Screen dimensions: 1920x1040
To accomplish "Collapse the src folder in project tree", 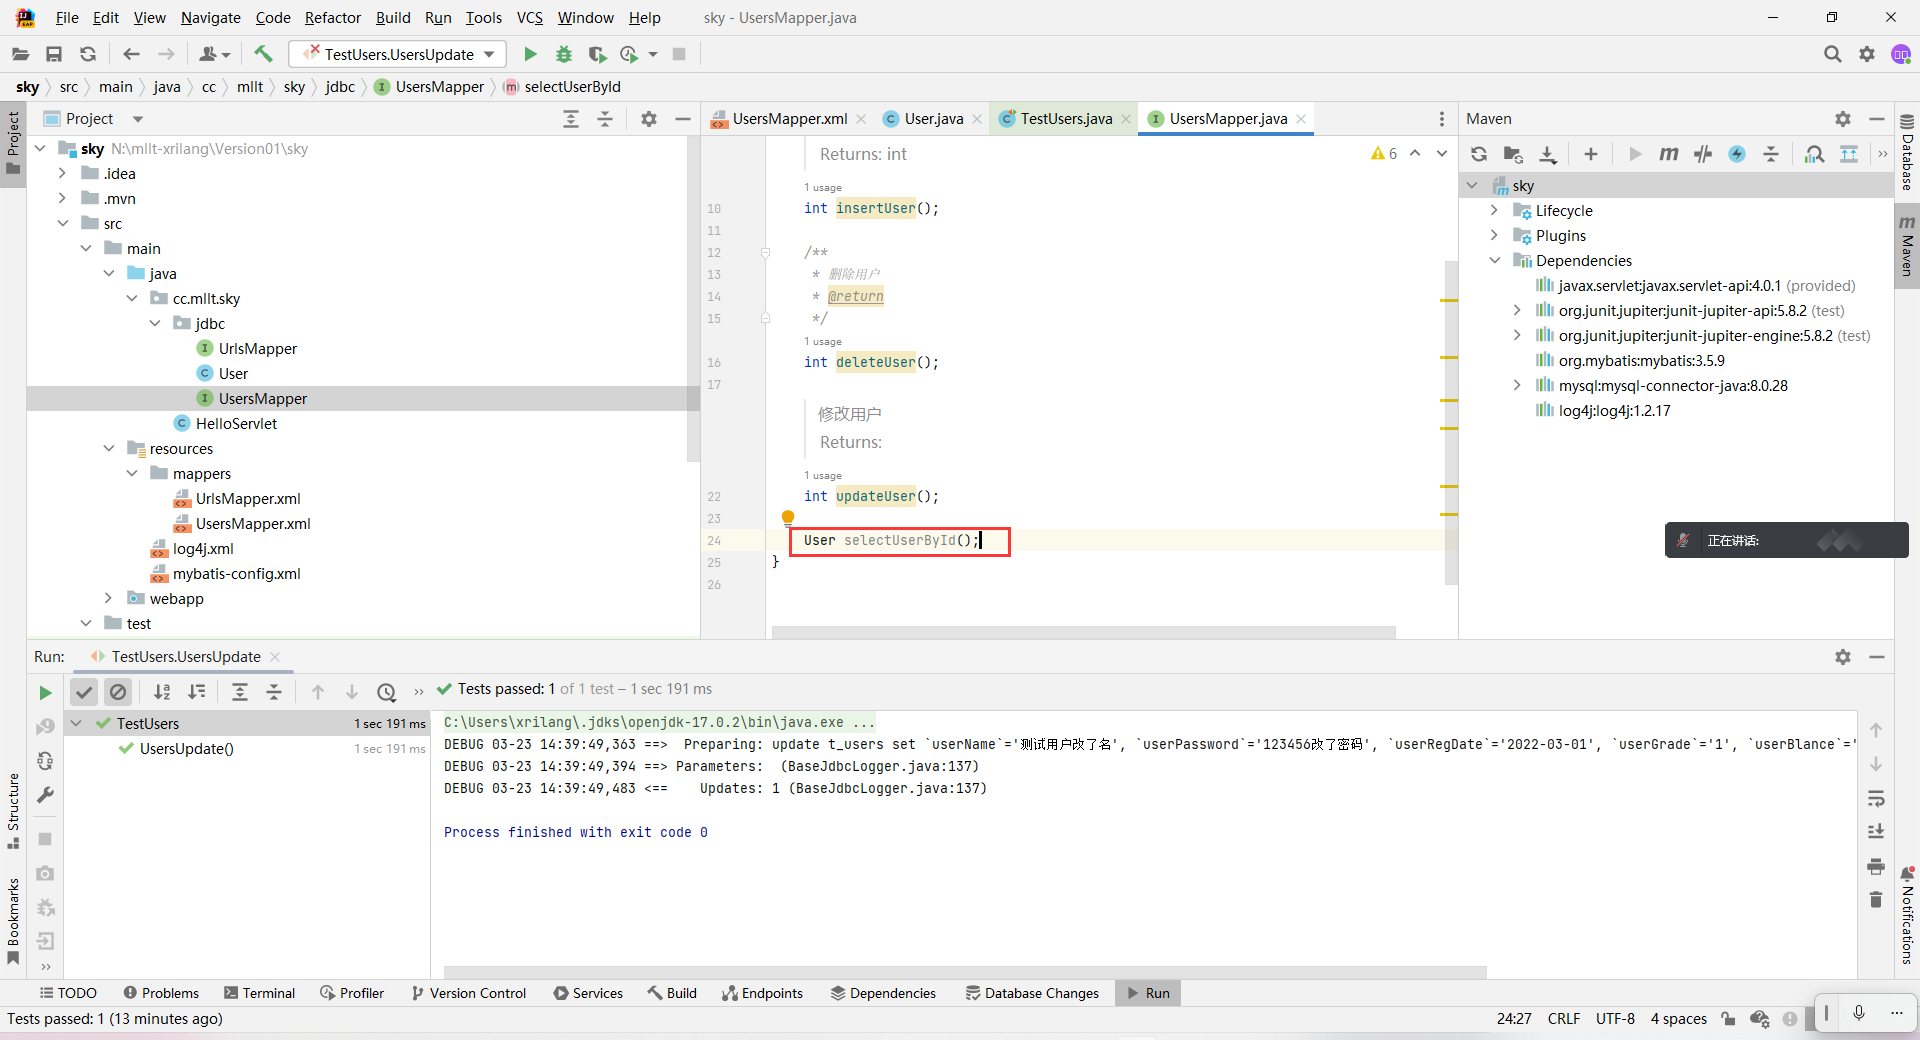I will click(x=63, y=223).
